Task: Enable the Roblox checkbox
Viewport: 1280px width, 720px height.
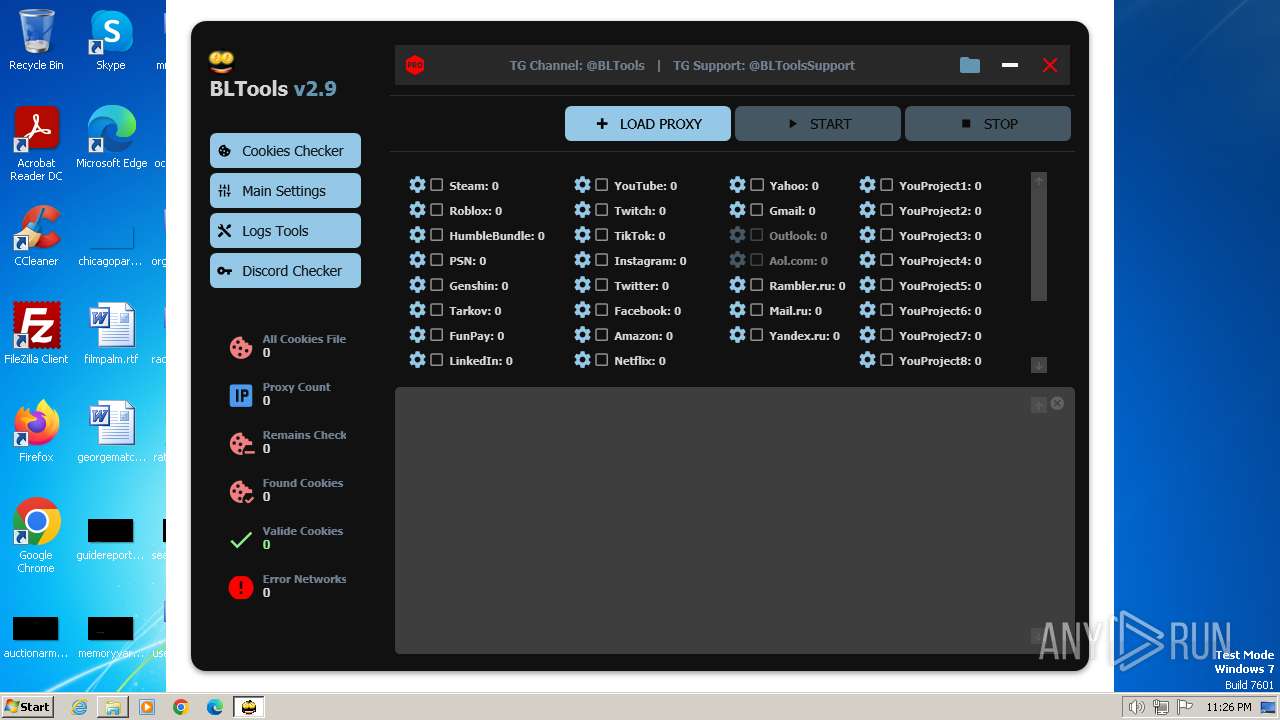Action: coord(437,210)
